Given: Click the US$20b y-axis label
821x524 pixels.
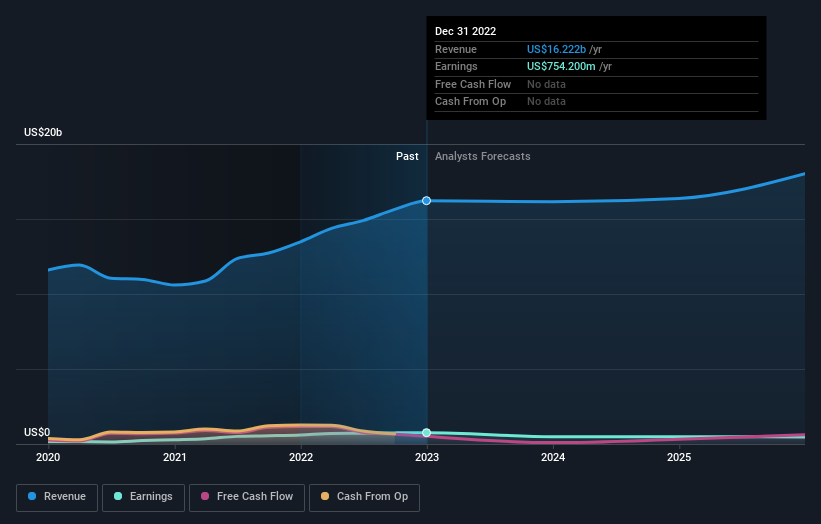Looking at the screenshot, I should (43, 132).
